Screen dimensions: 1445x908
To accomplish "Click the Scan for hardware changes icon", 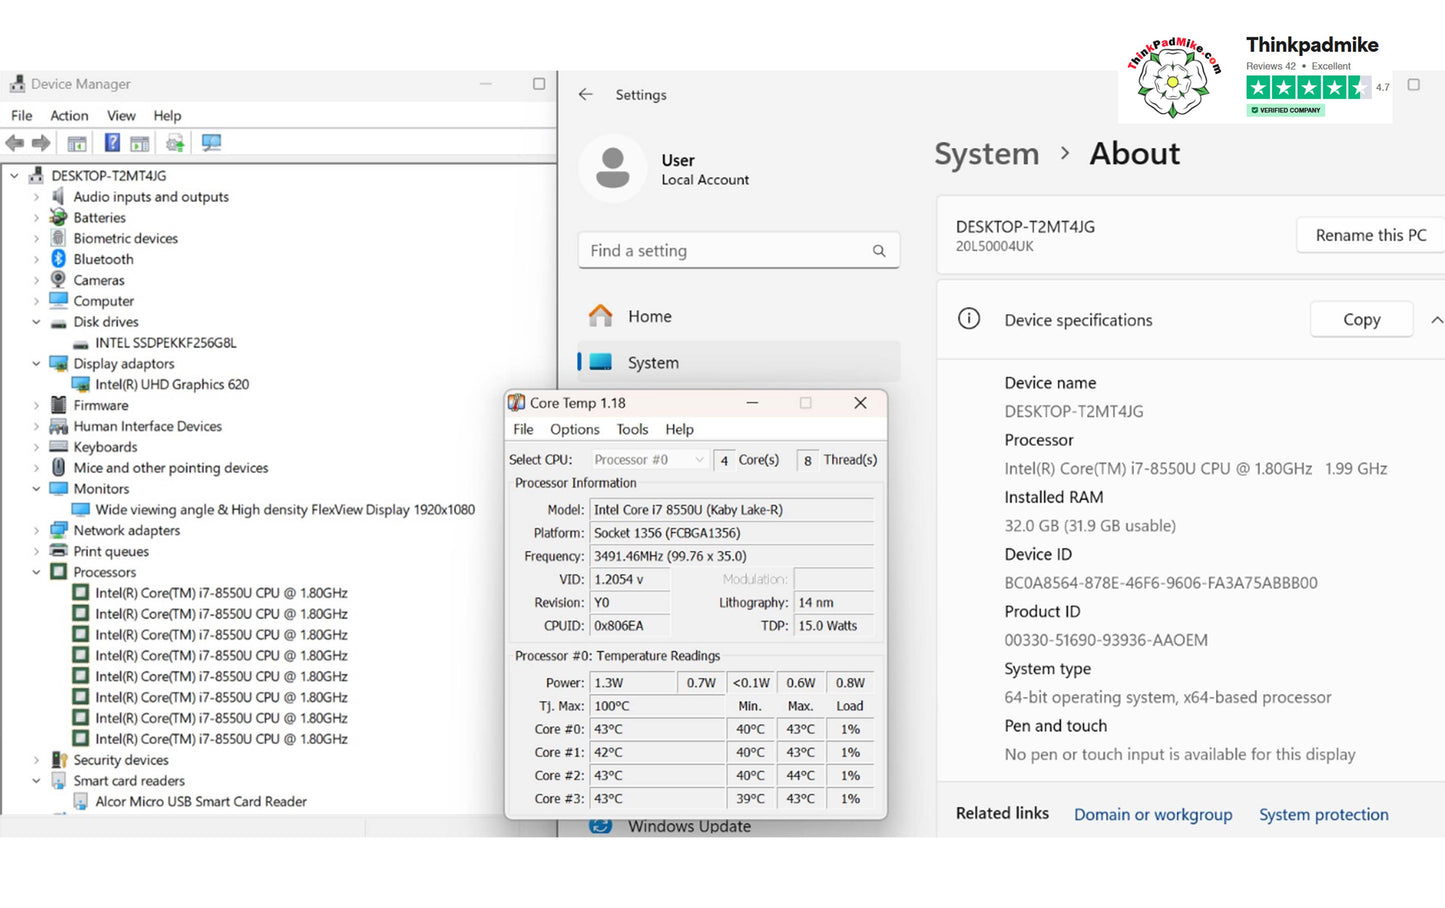I will (211, 143).
